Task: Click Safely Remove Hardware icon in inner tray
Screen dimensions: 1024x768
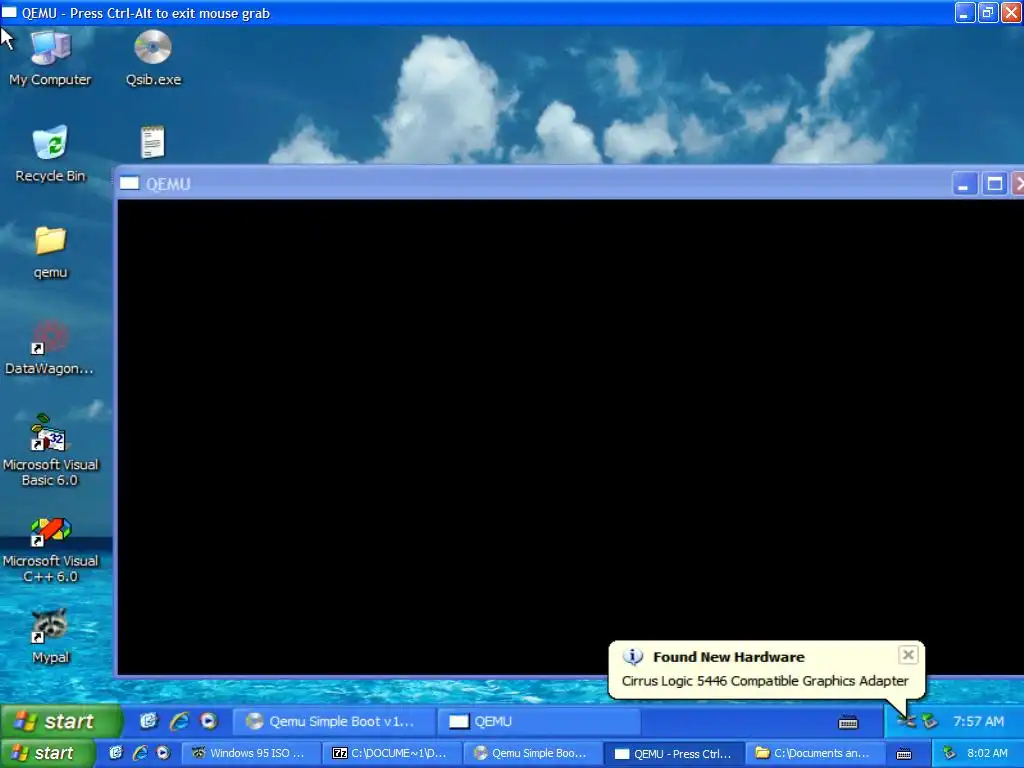Action: [929, 721]
